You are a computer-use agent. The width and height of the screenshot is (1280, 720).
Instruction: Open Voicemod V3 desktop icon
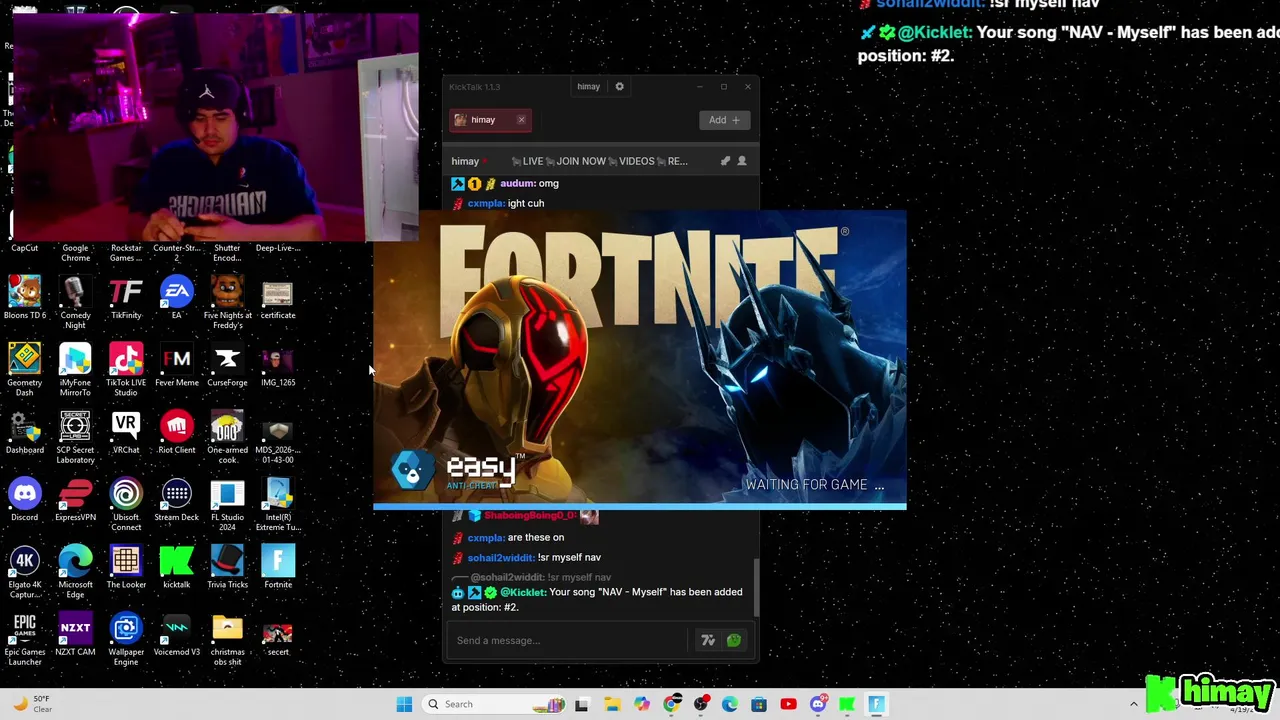(x=177, y=634)
